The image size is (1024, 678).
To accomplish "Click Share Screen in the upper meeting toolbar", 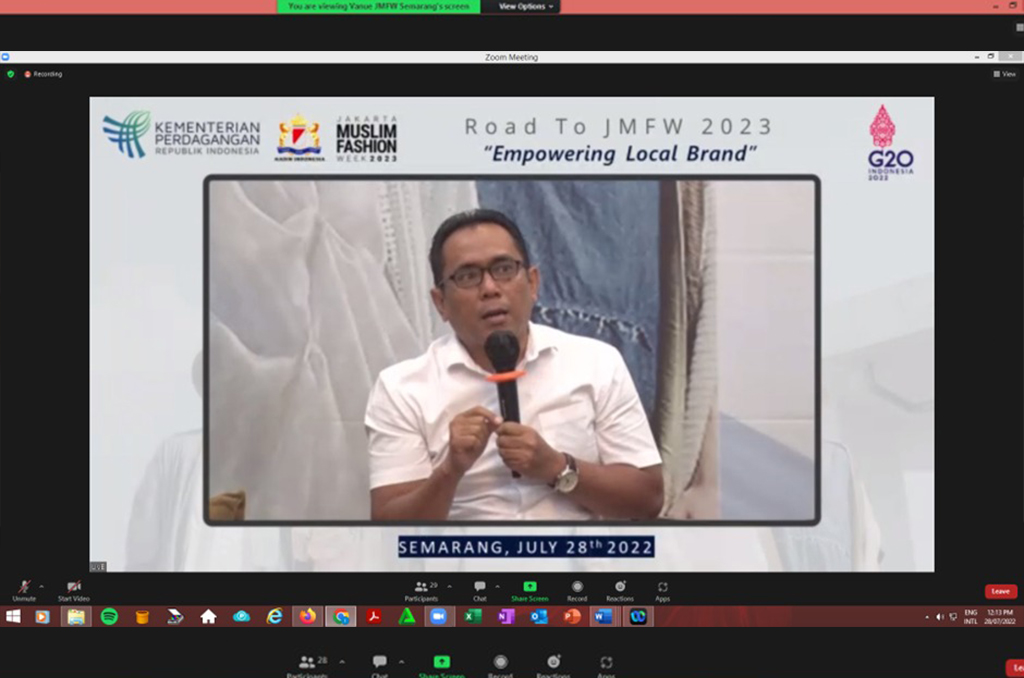I will [x=529, y=590].
